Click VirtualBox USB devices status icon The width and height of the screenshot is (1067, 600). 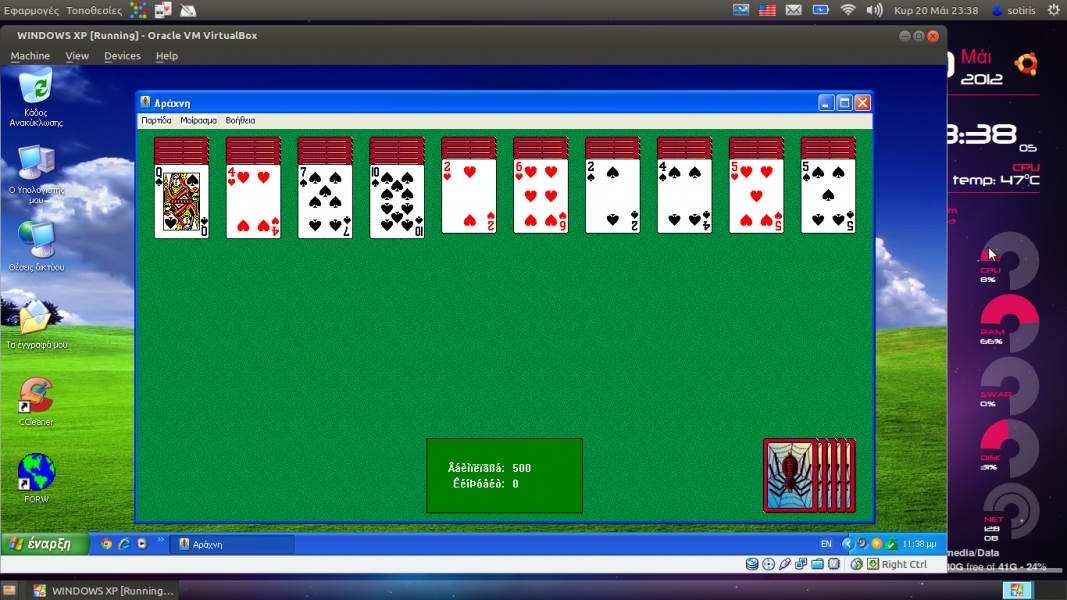(x=785, y=564)
